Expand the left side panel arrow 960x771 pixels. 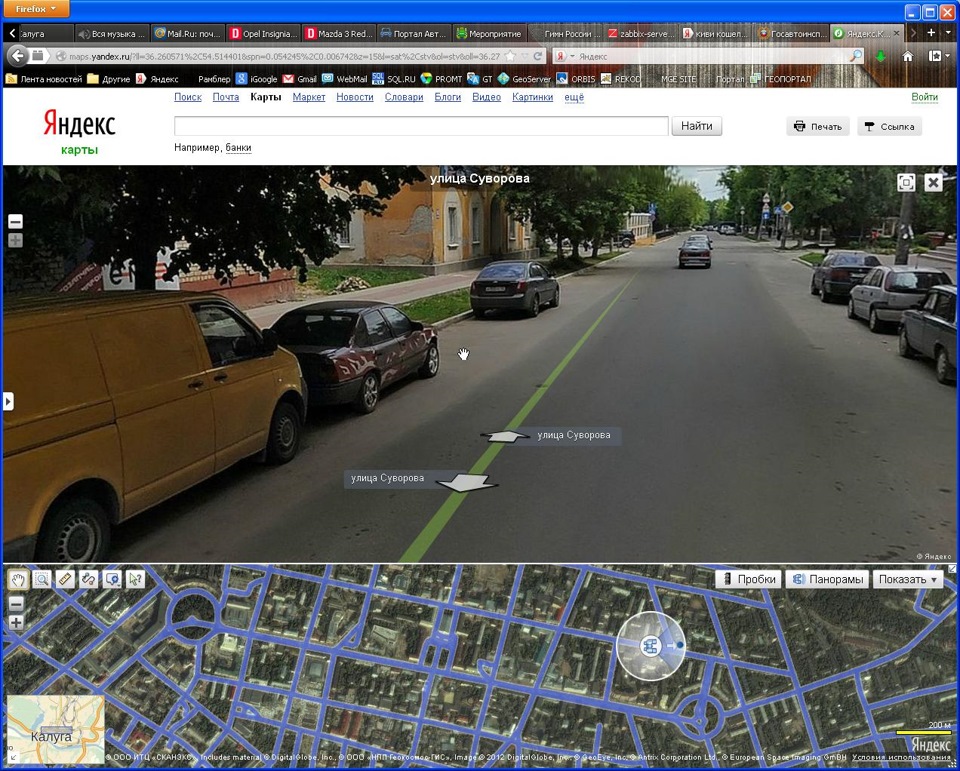click(8, 402)
